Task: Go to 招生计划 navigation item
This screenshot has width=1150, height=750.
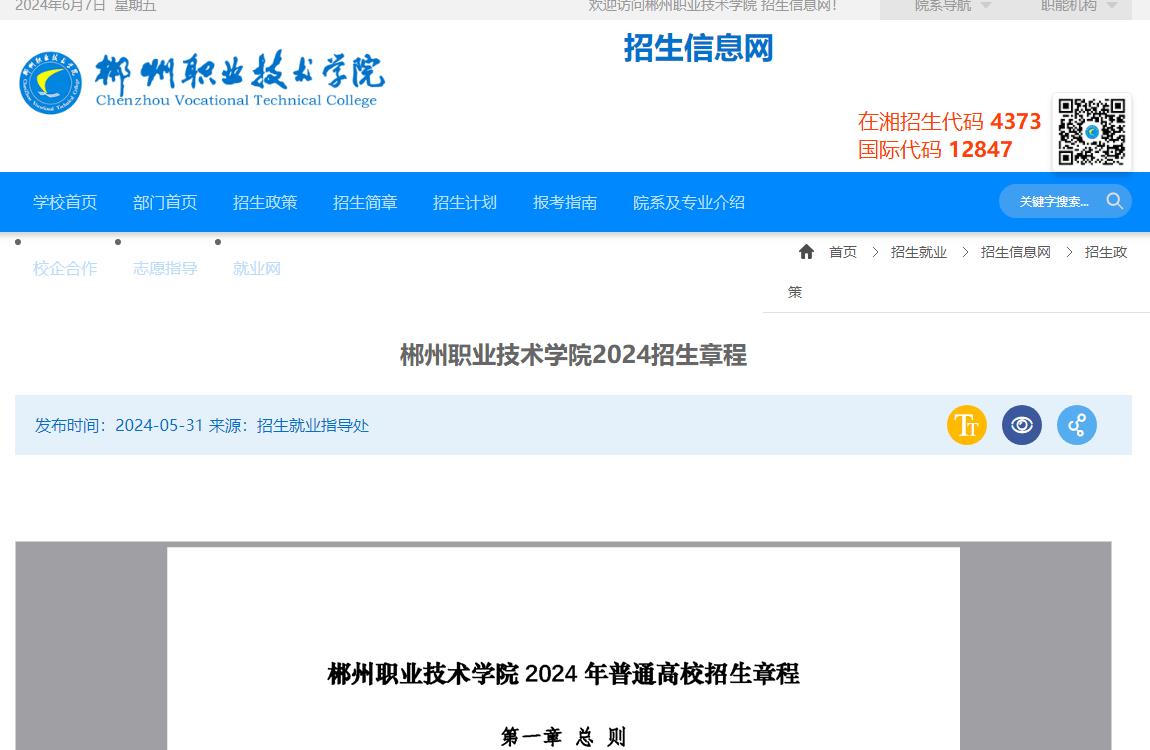Action: [x=465, y=202]
